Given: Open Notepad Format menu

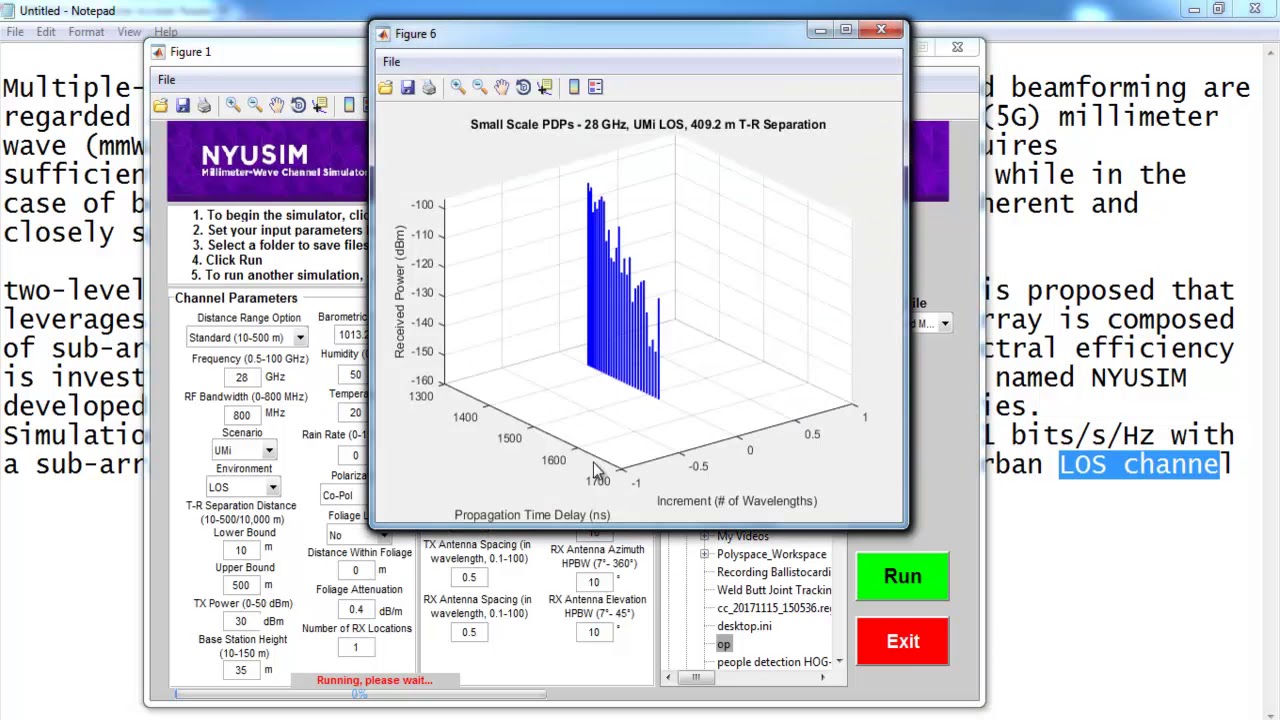Looking at the screenshot, I should 86,32.
